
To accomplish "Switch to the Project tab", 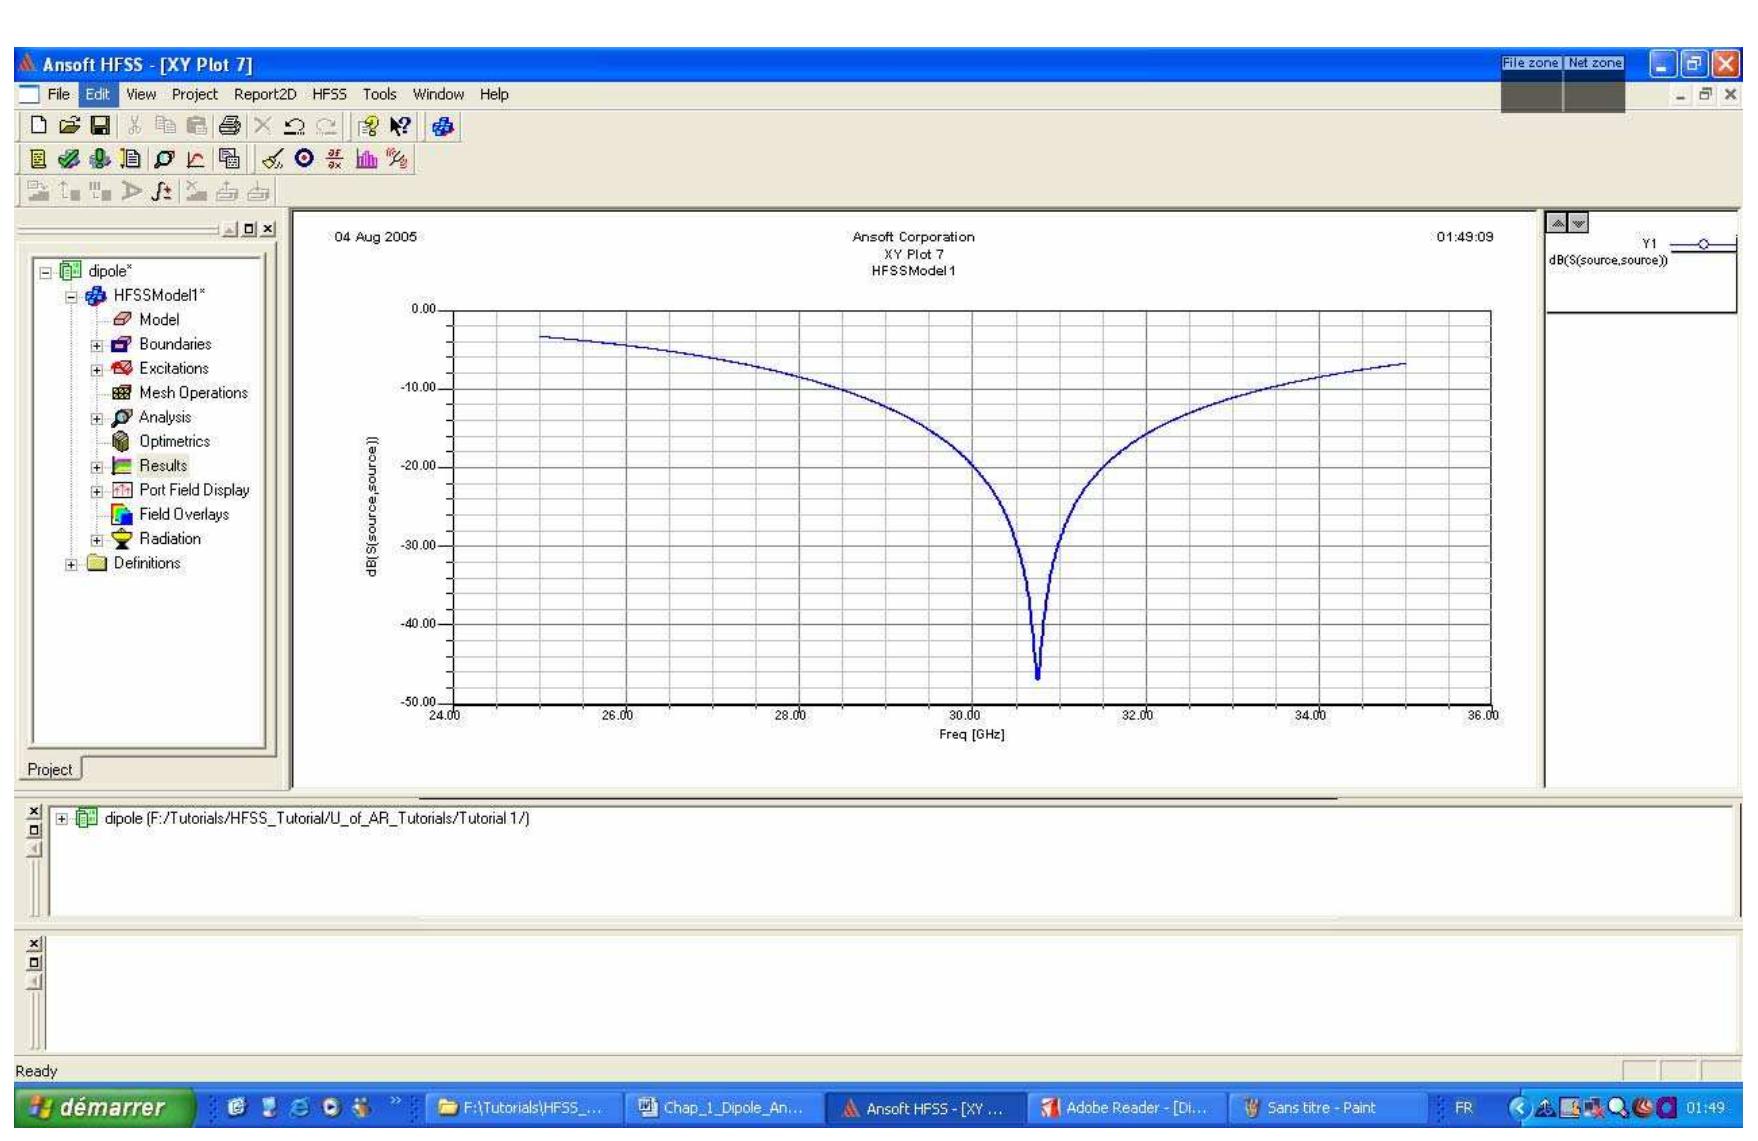I will (49, 769).
